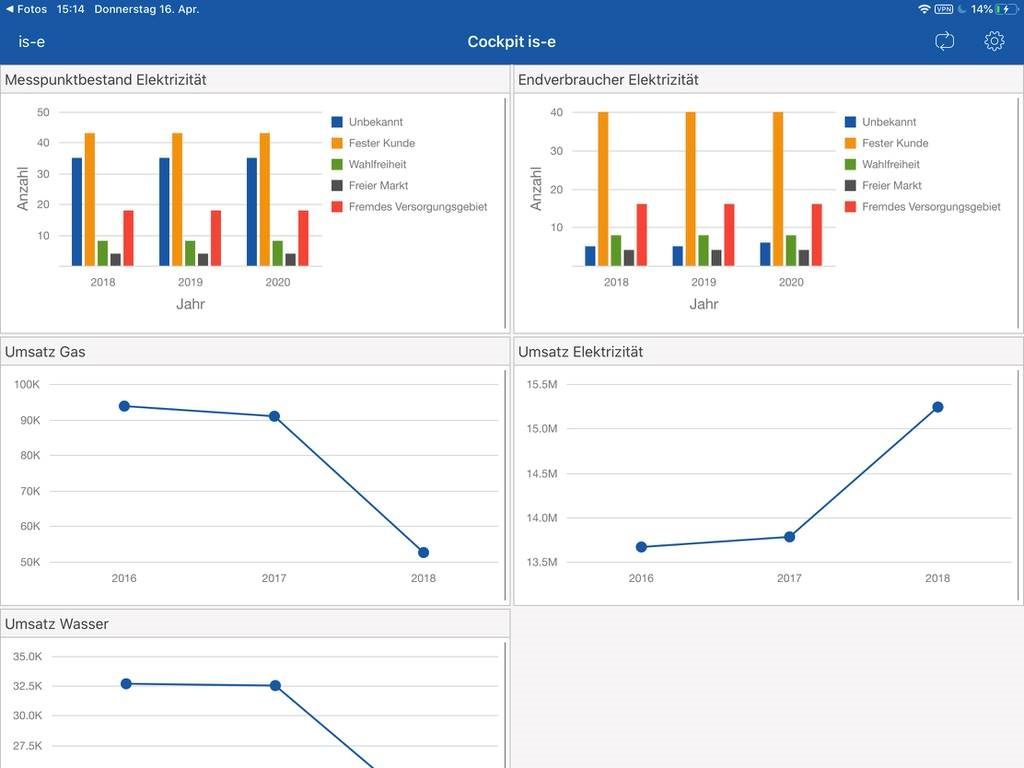Image resolution: width=1024 pixels, height=768 pixels.
Task: Tap orange 2018 bar in Messpunktbestand chart
Action: [89, 199]
